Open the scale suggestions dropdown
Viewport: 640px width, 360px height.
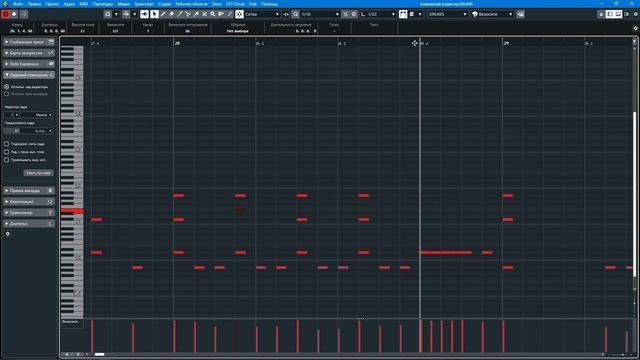click(x=37, y=131)
